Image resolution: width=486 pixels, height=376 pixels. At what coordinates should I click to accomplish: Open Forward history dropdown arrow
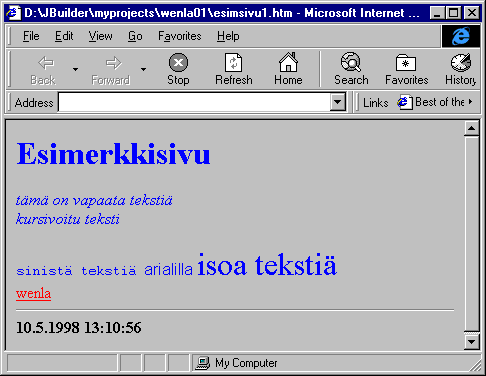coord(143,69)
